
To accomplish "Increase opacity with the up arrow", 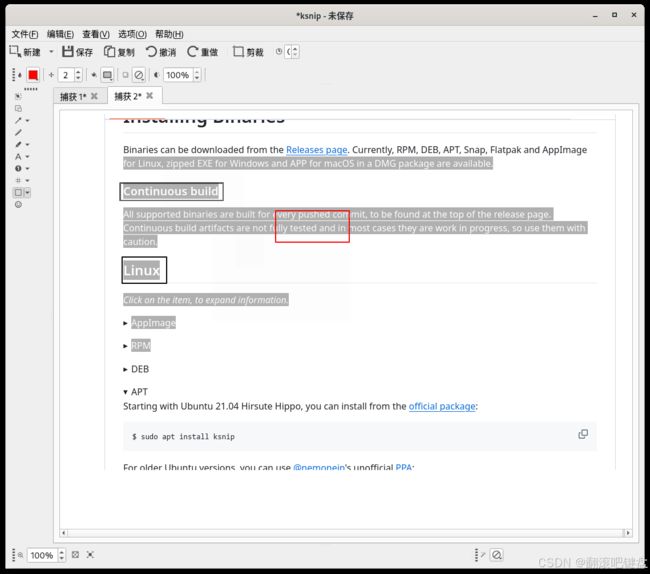I will coord(197,72).
